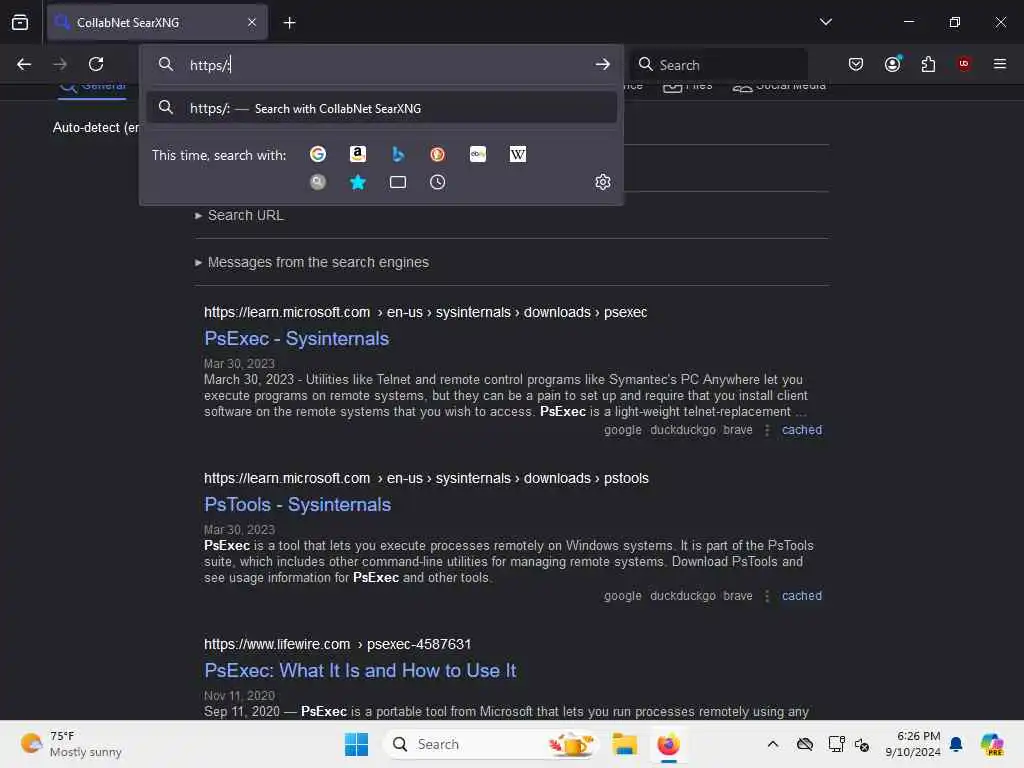Image resolution: width=1024 pixels, height=768 pixels.
Task: Select 'Search with CollabNet SearXNG' suggestion
Action: tap(382, 108)
